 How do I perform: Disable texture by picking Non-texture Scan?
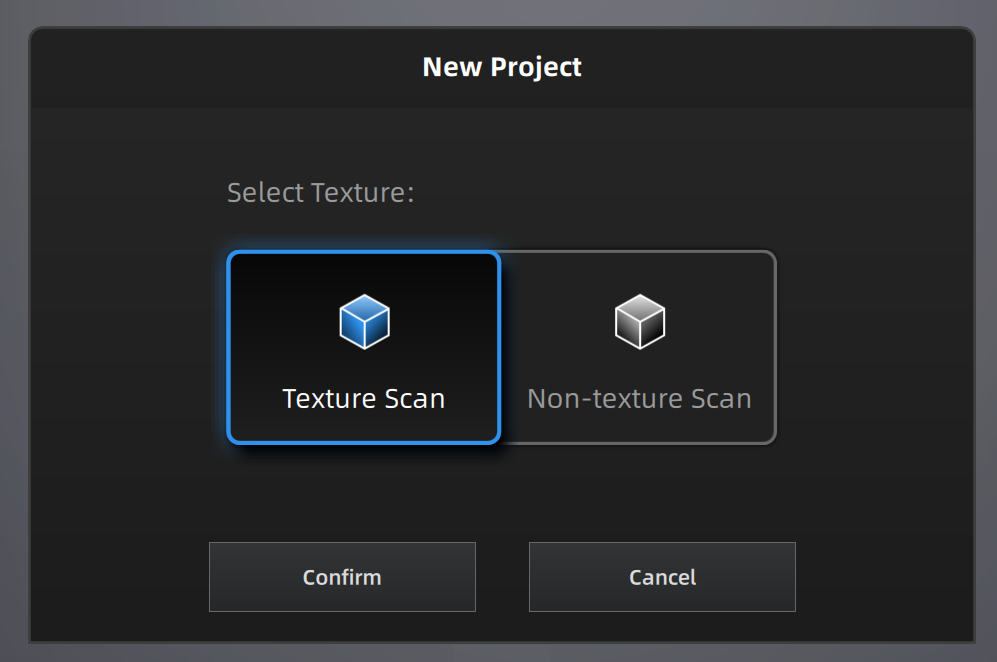639,347
